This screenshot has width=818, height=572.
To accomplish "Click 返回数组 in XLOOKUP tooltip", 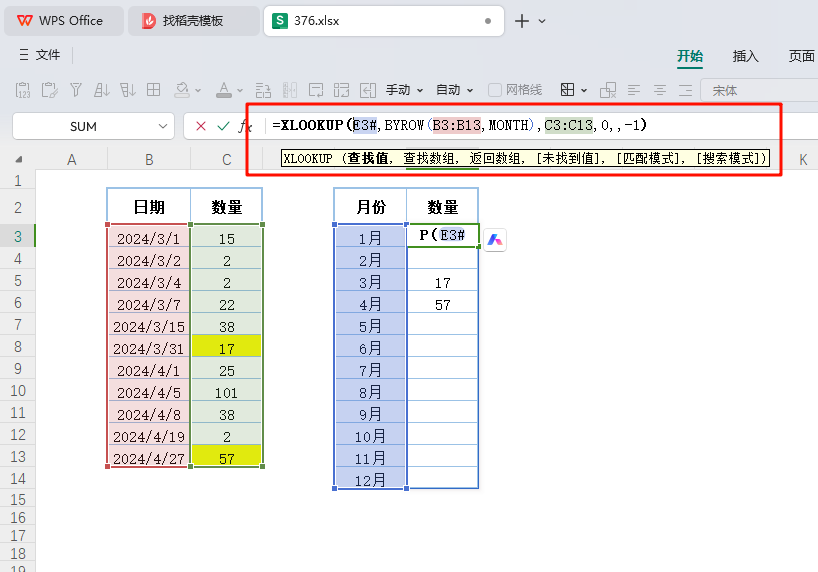I will pos(495,158).
